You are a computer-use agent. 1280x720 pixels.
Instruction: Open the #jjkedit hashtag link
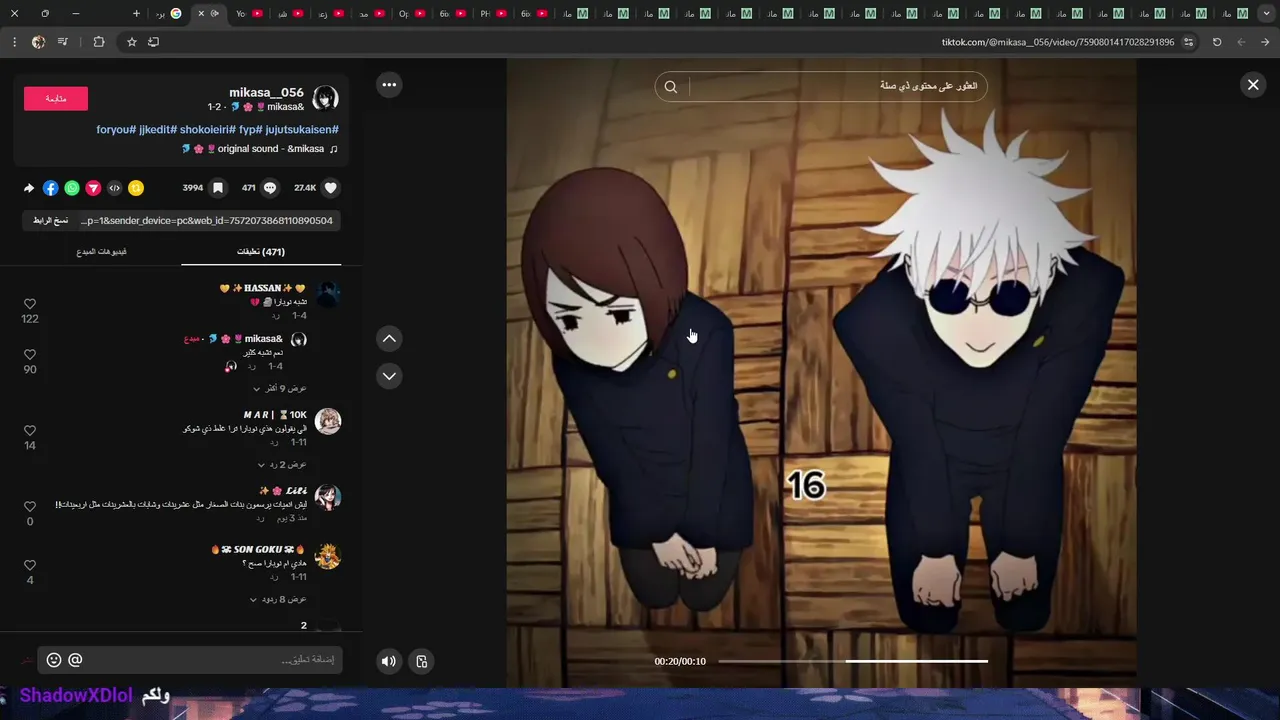coord(158,130)
